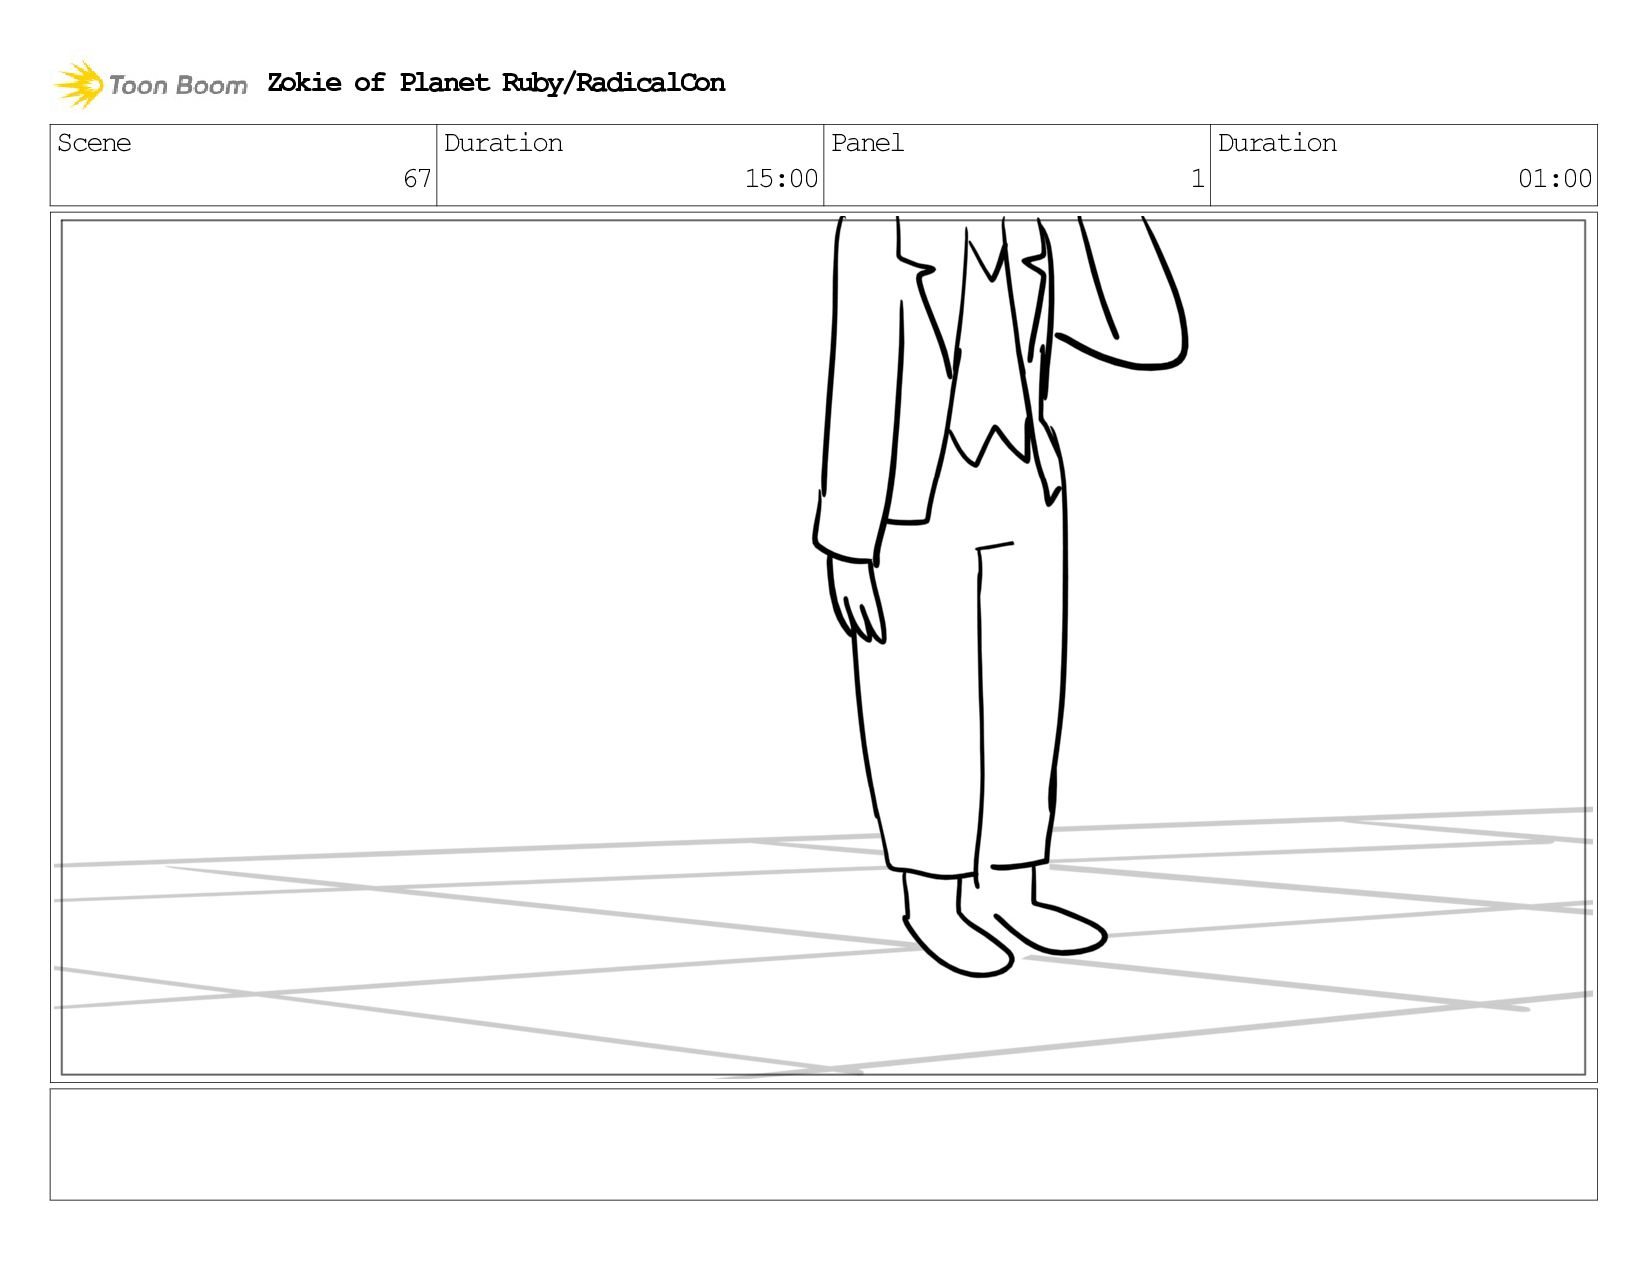1650x1275 pixels.
Task: Select the panel duration '01:00'
Action: (1555, 179)
